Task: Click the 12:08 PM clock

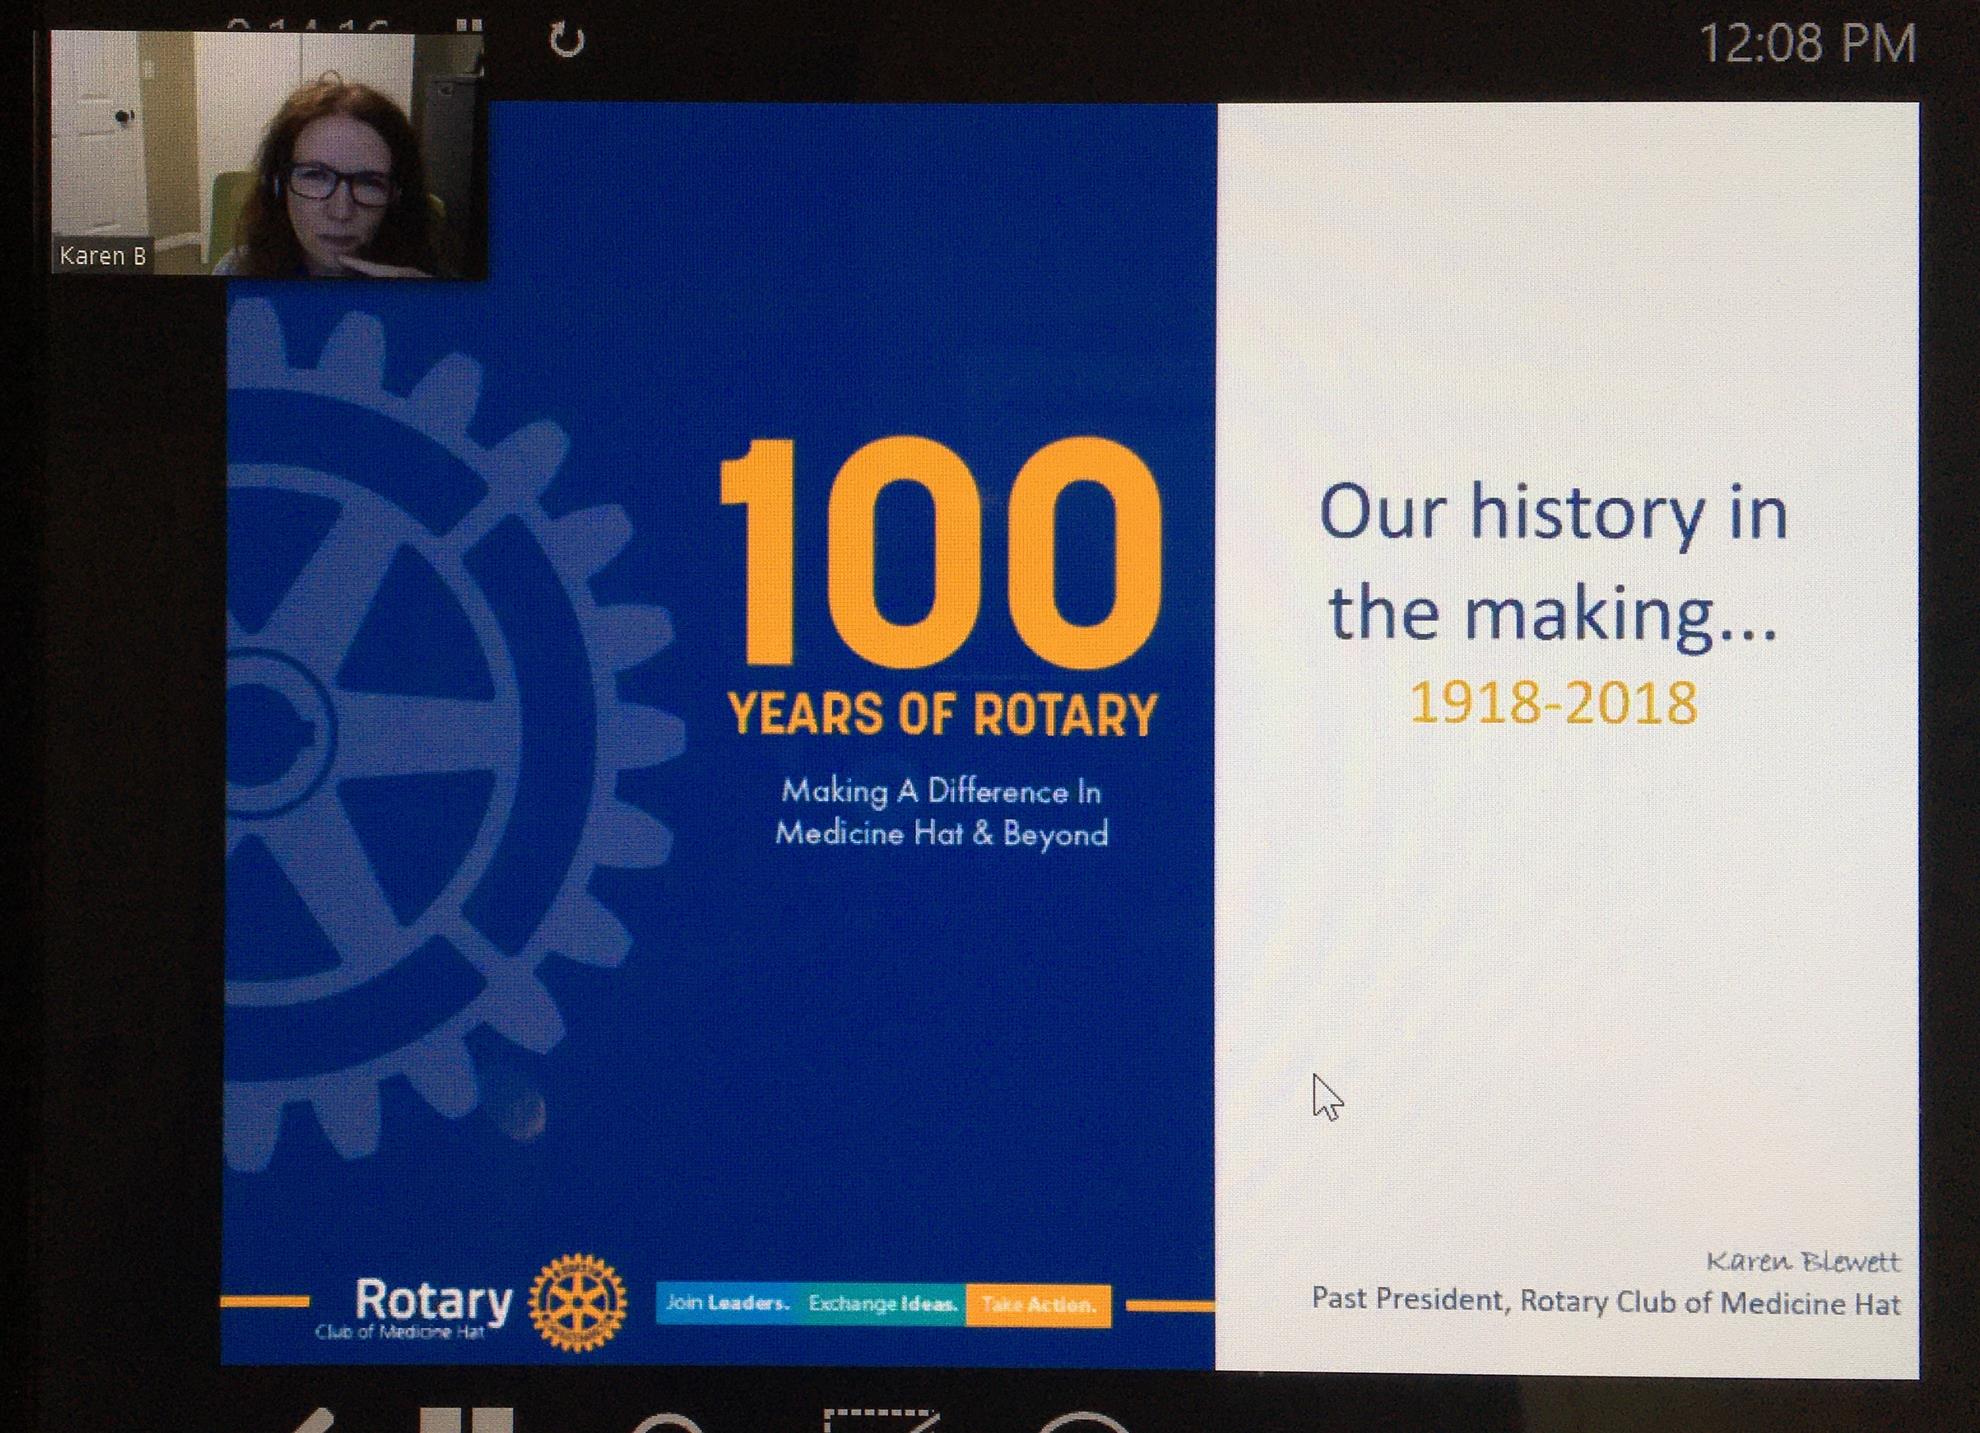Action: 1806,44
